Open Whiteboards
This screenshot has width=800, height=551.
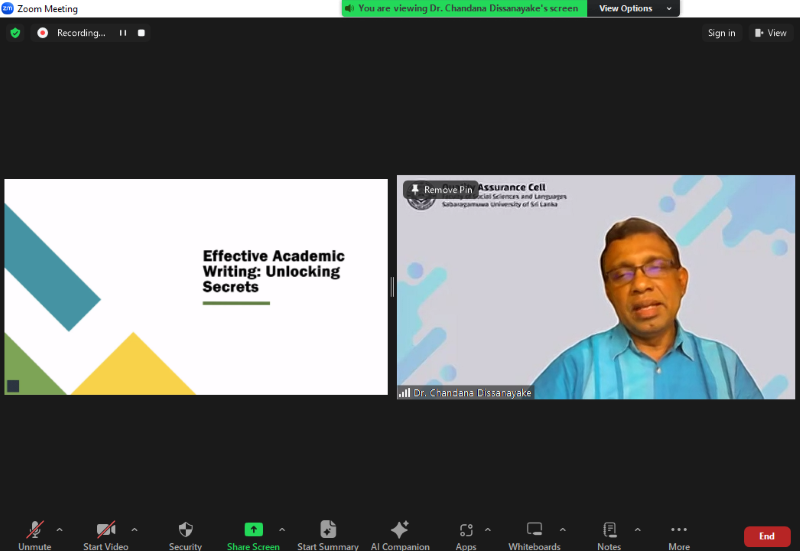click(535, 531)
